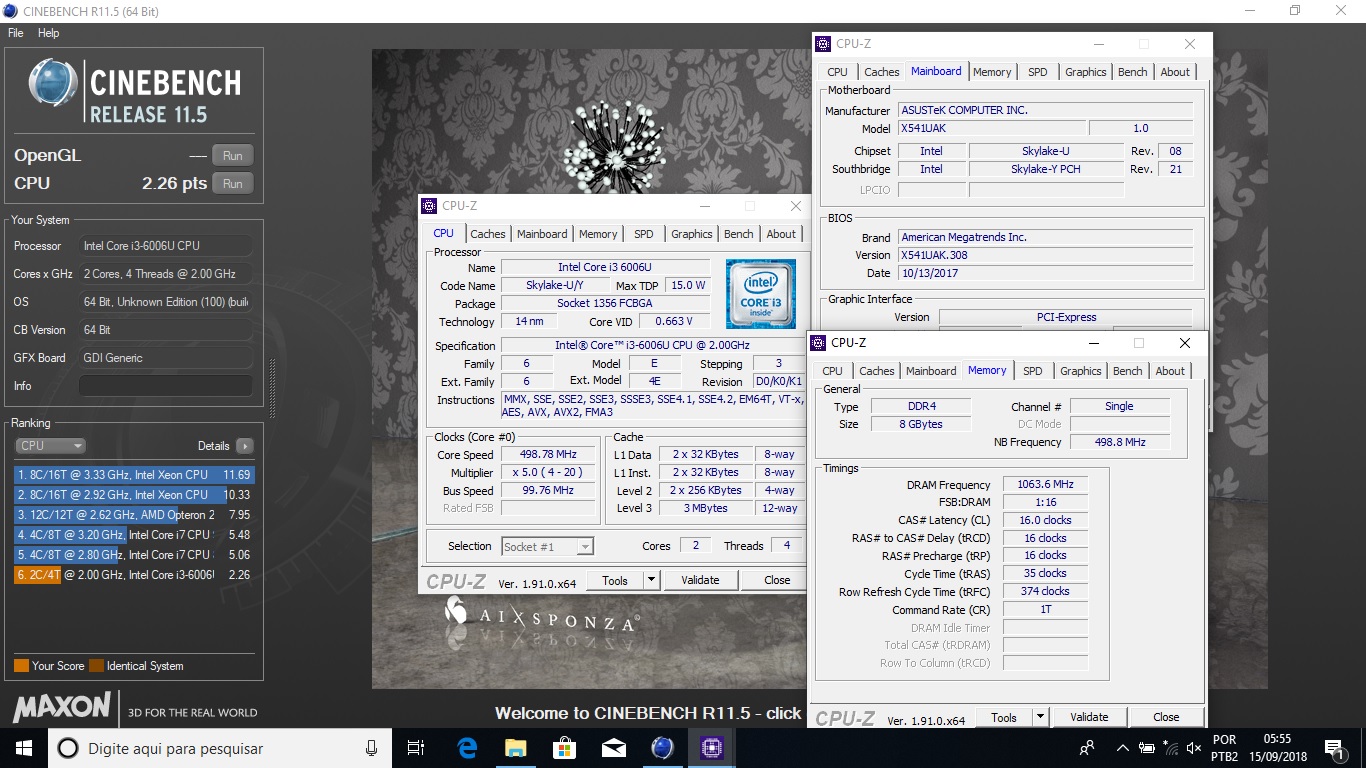
Task: Open the Memory tab in the Mainboard window
Action: [992, 72]
